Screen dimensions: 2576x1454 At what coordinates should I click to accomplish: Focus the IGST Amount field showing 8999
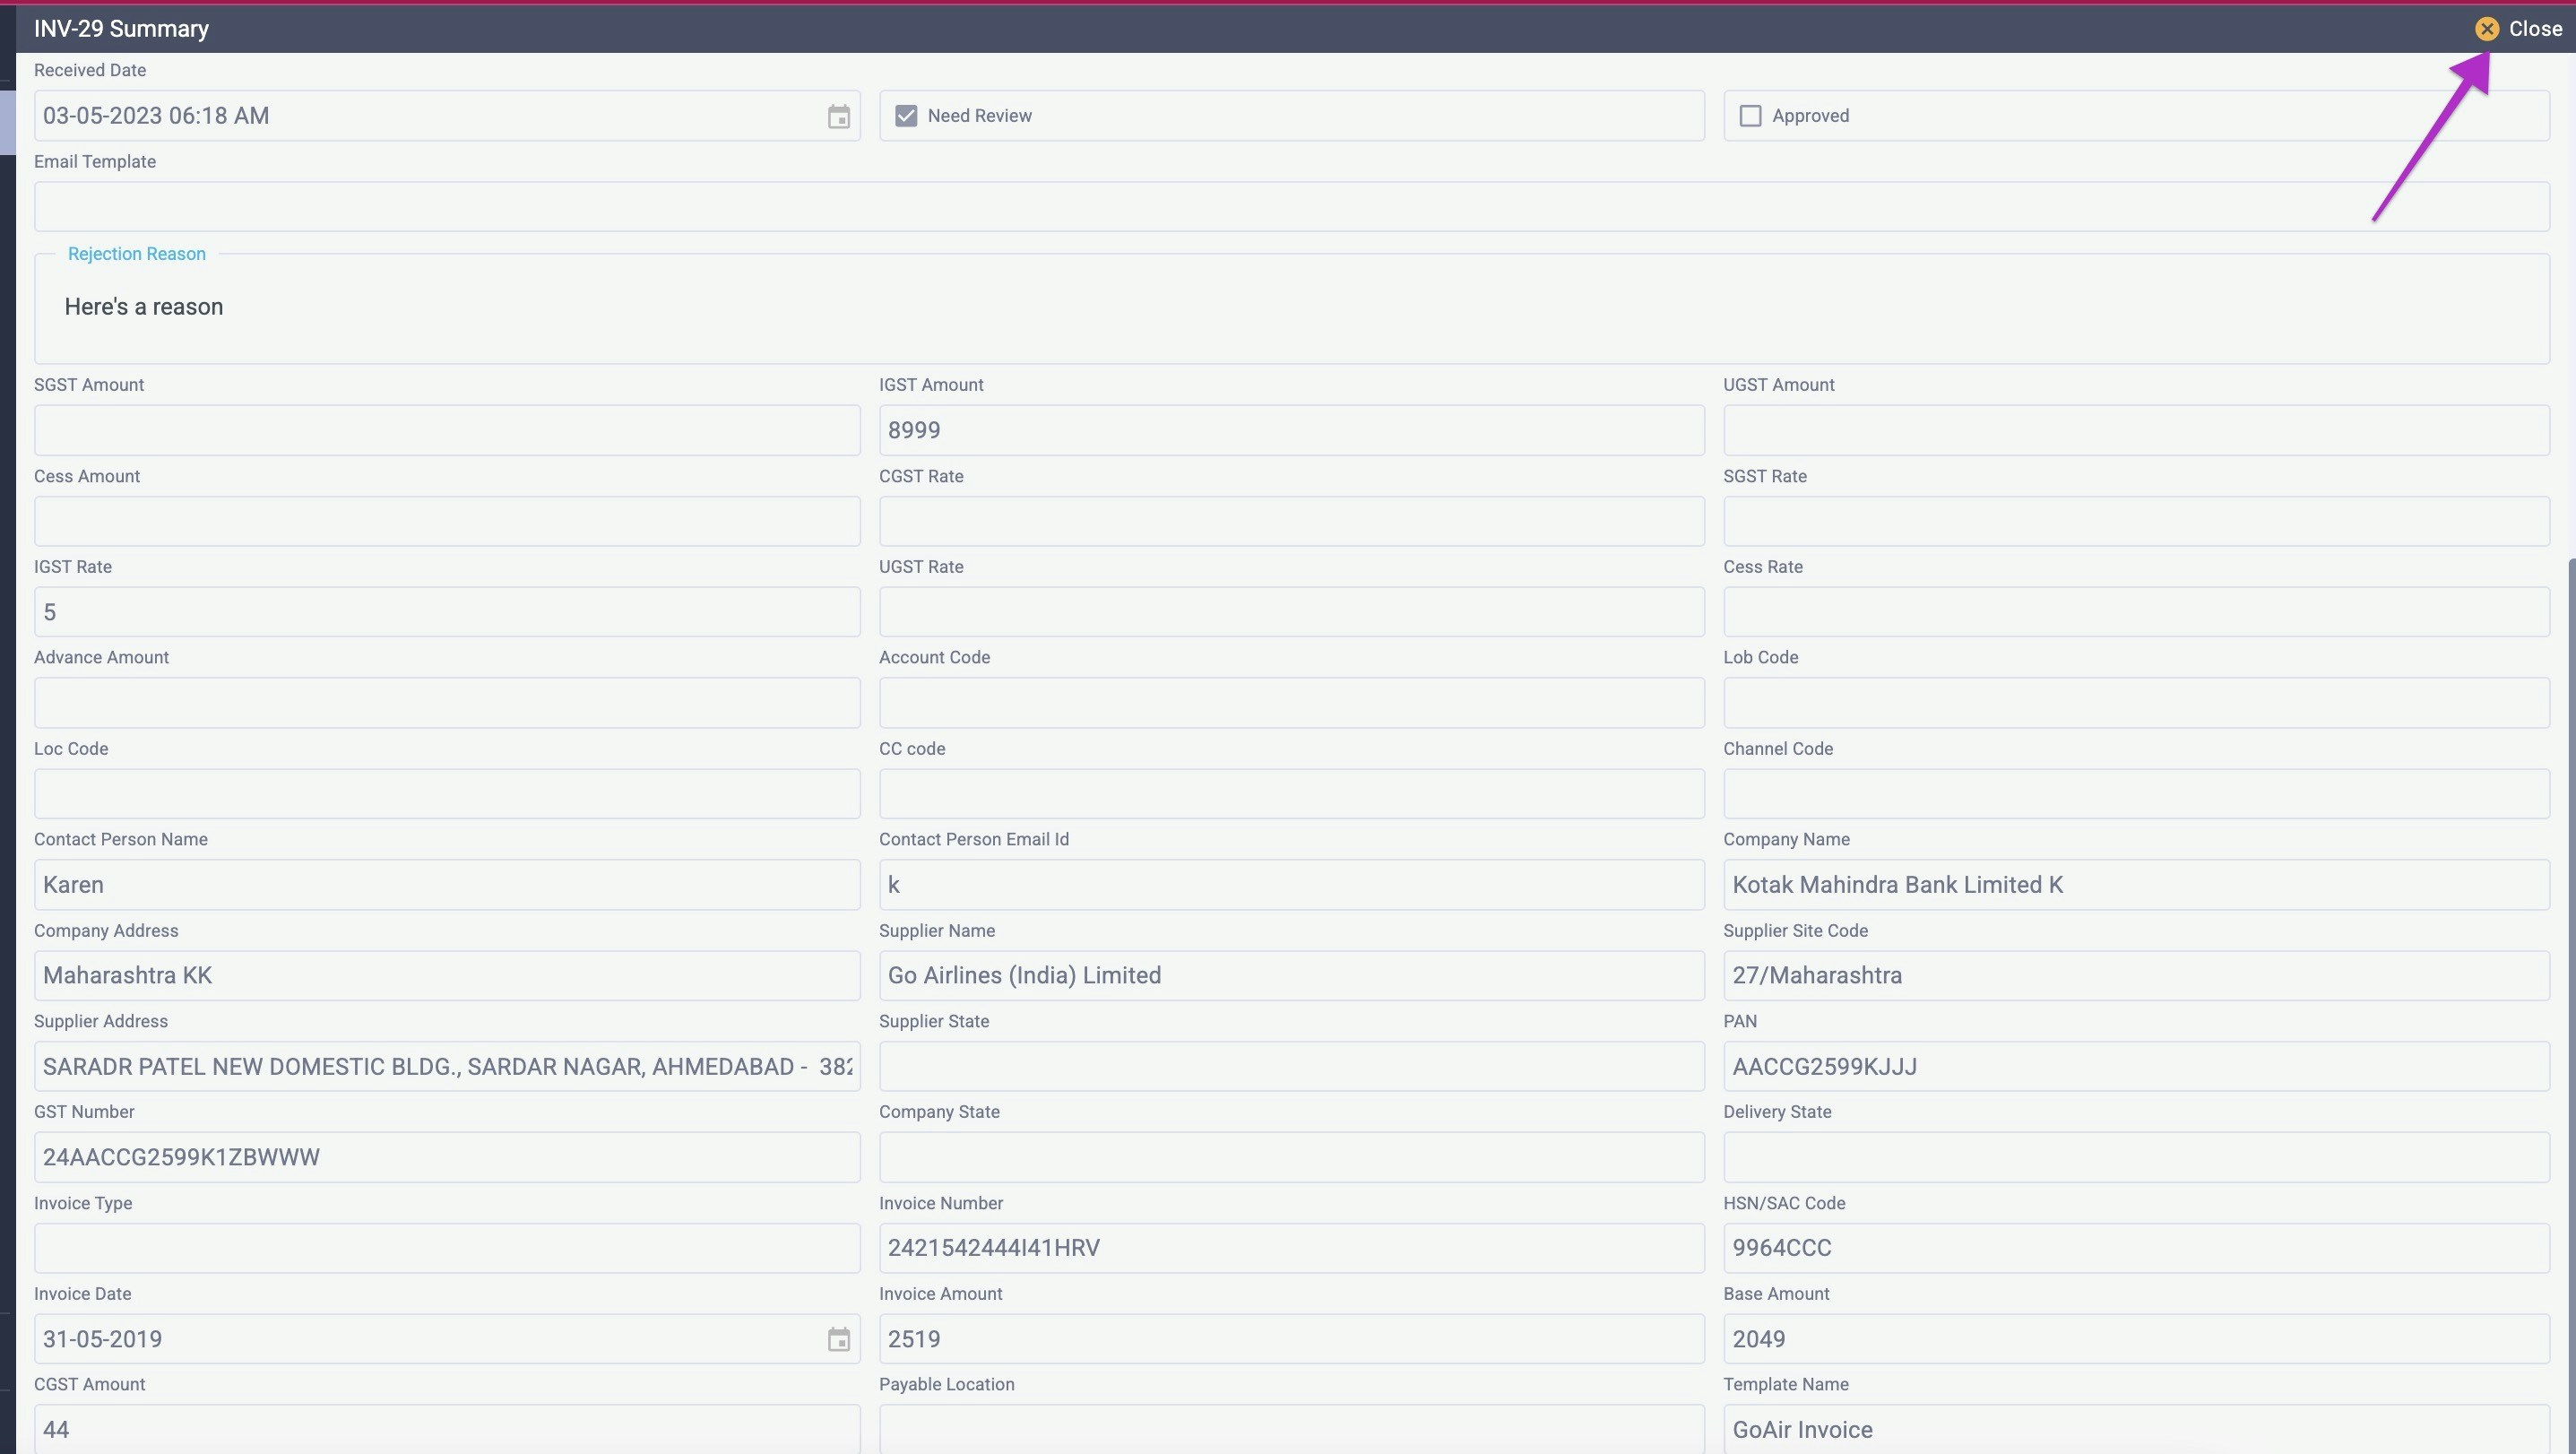[1290, 430]
